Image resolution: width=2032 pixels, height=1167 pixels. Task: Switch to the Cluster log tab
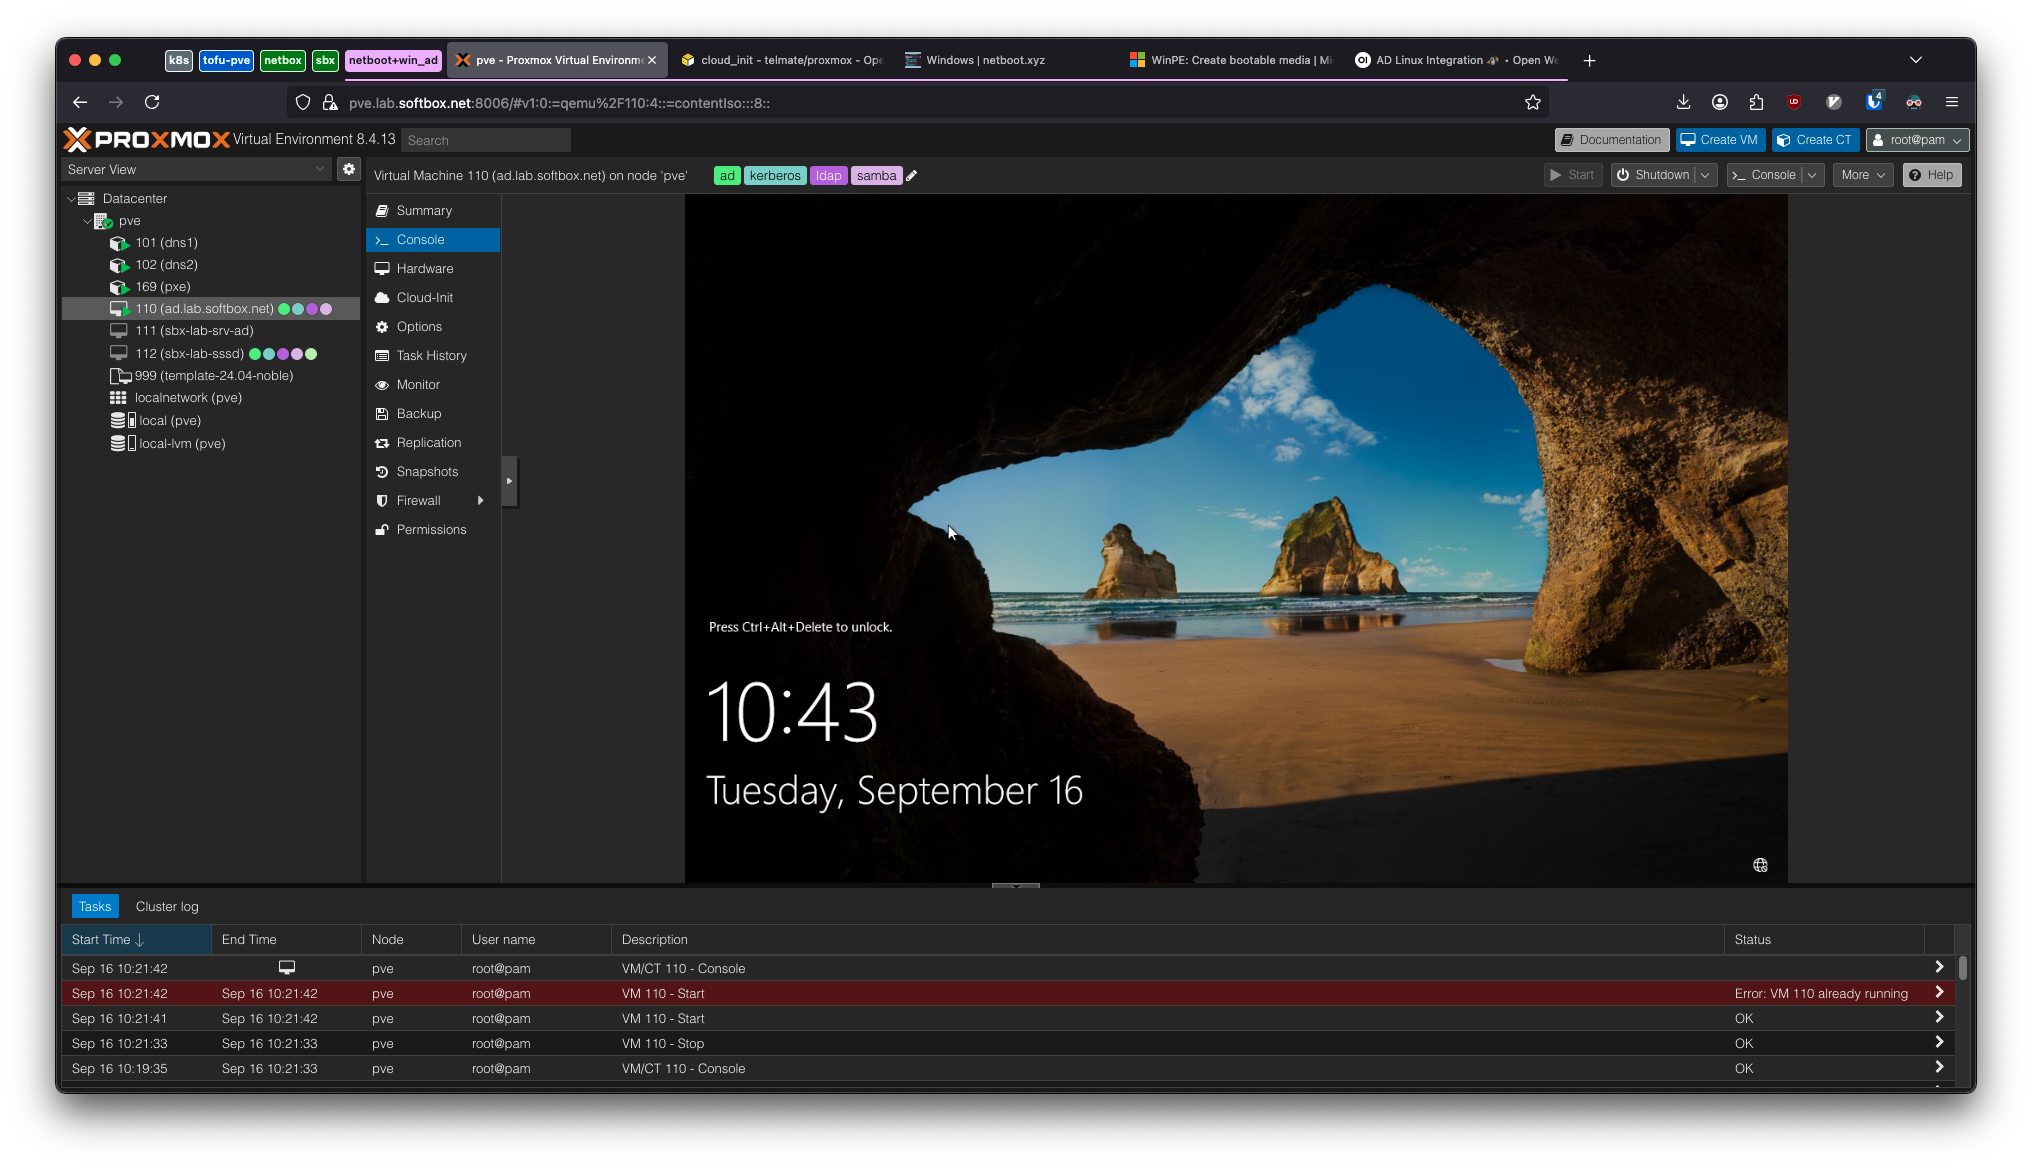coord(166,906)
